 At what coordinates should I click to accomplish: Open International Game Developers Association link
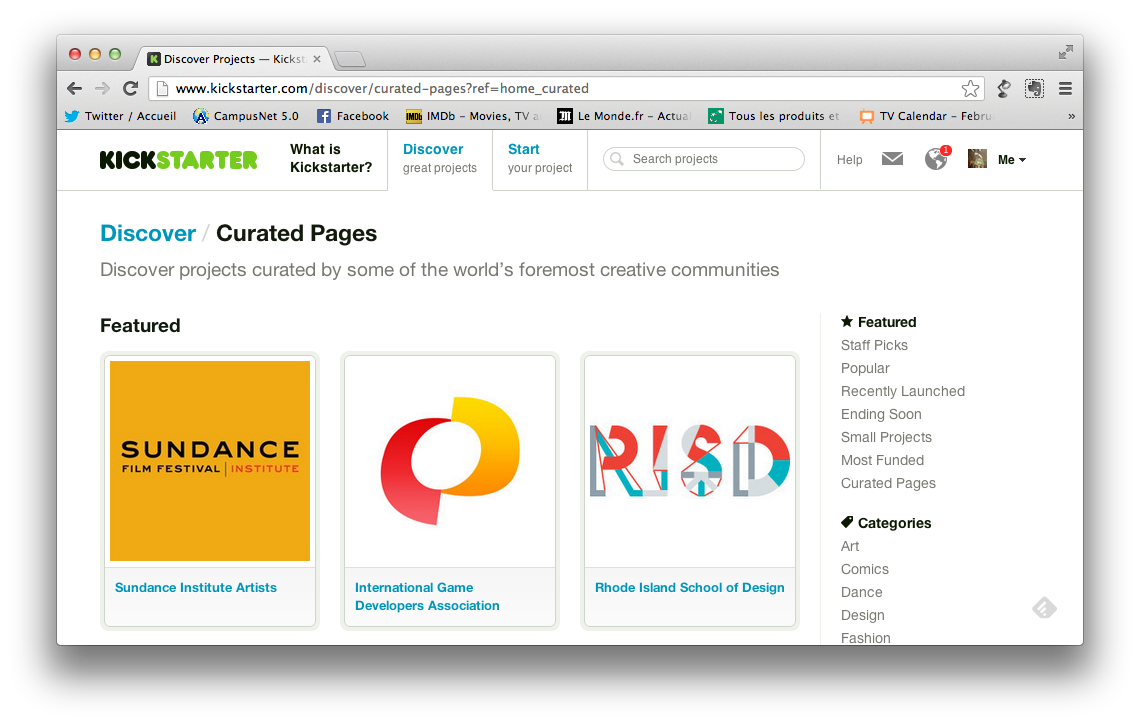click(x=427, y=596)
